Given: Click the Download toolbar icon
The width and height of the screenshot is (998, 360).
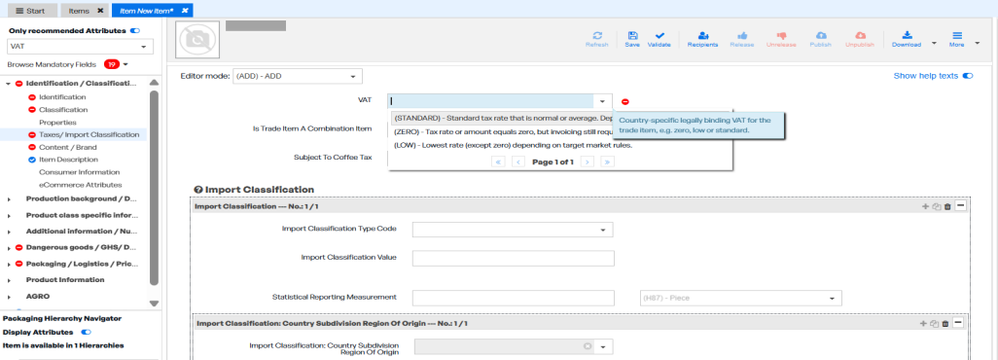Looking at the screenshot, I should point(907,36).
